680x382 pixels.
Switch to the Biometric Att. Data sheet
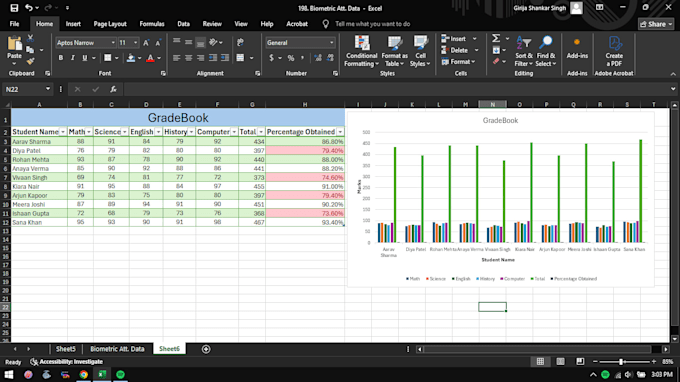point(117,349)
